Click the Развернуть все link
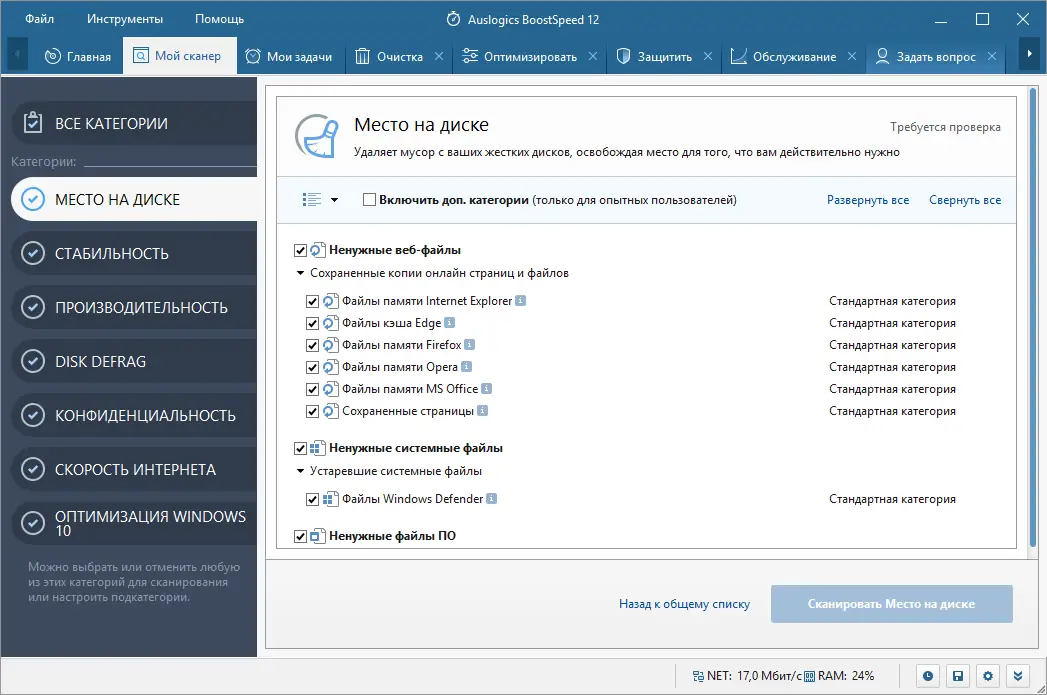The width and height of the screenshot is (1047, 695). coord(867,200)
